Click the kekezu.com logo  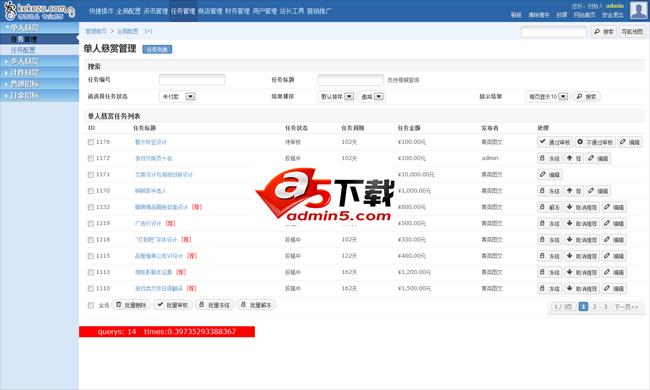40,11
